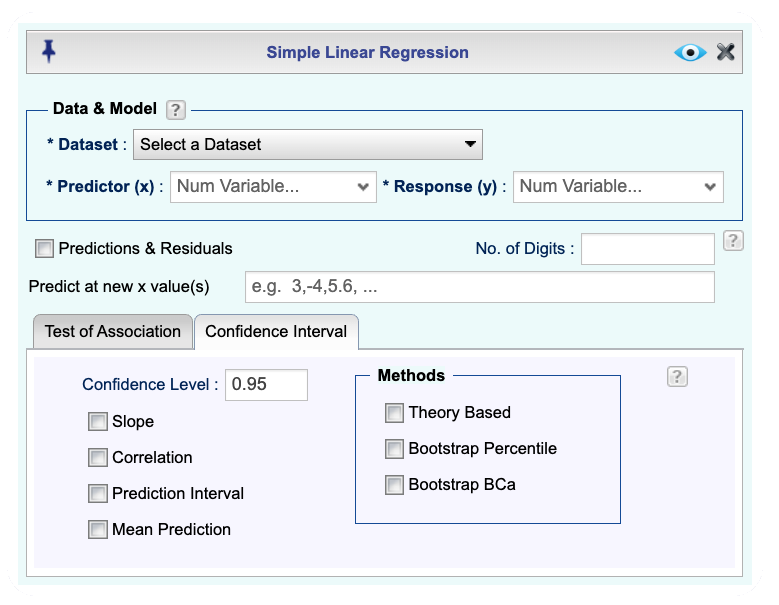Click the Simple Linear Regression title text
779x605 pixels.
[367, 52]
